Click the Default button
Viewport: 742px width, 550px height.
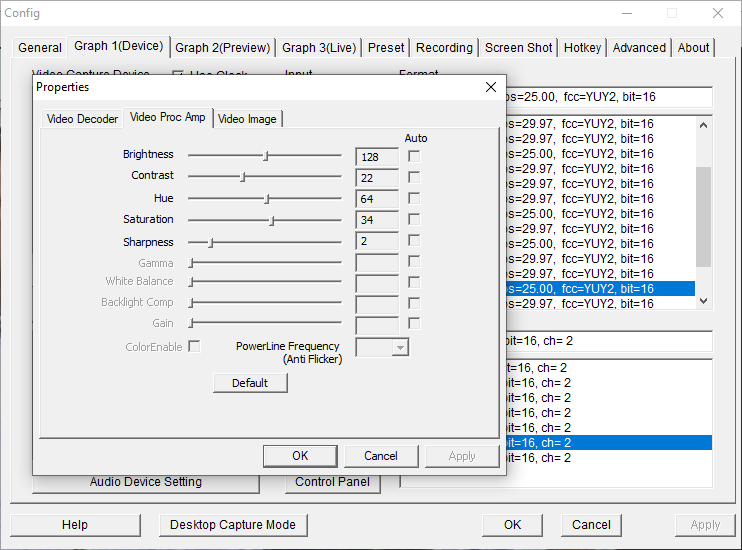coord(250,383)
